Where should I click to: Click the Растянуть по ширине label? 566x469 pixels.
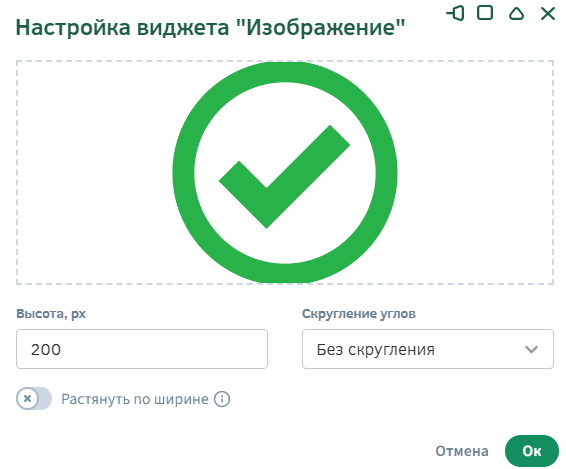click(x=135, y=399)
